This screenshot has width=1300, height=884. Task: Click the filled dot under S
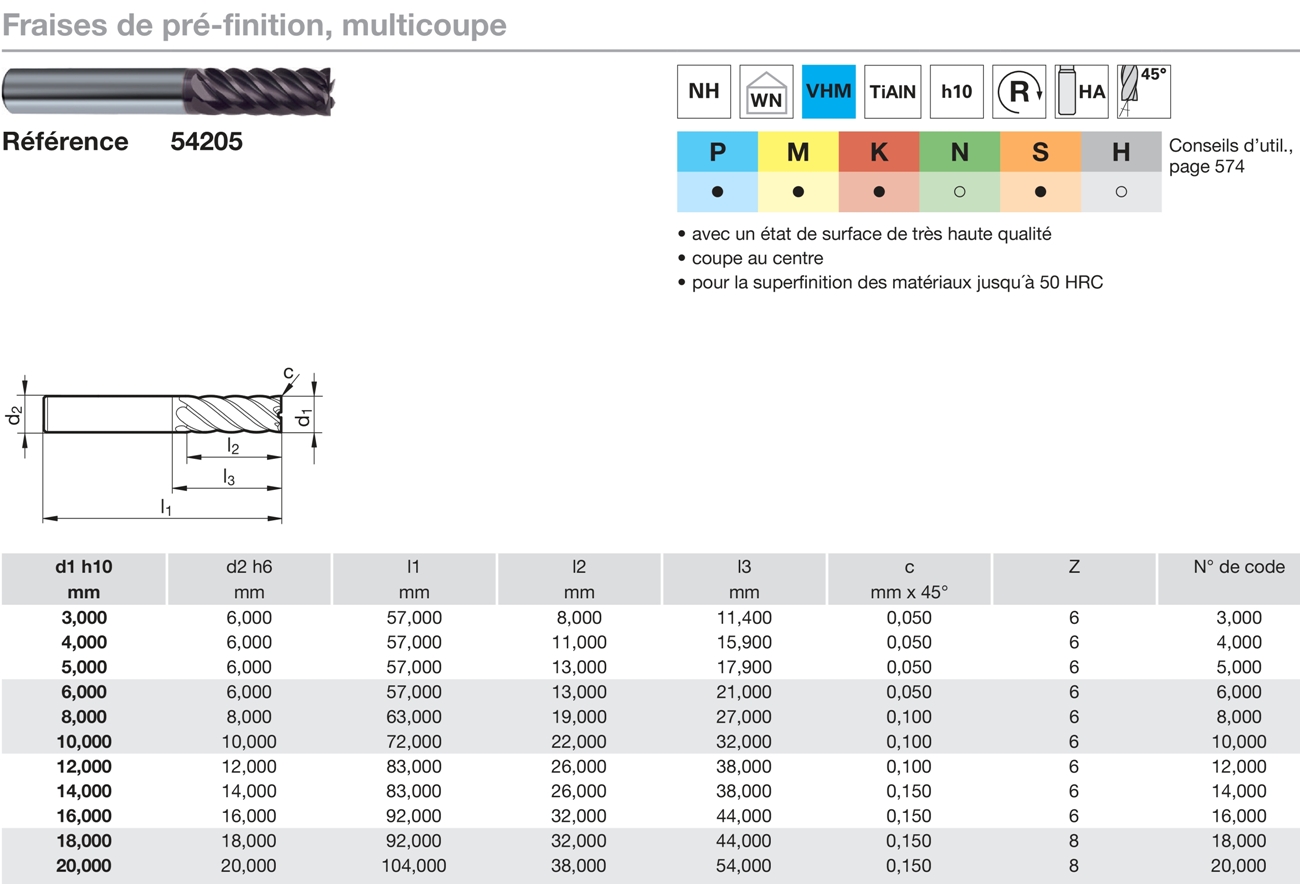tap(1041, 192)
